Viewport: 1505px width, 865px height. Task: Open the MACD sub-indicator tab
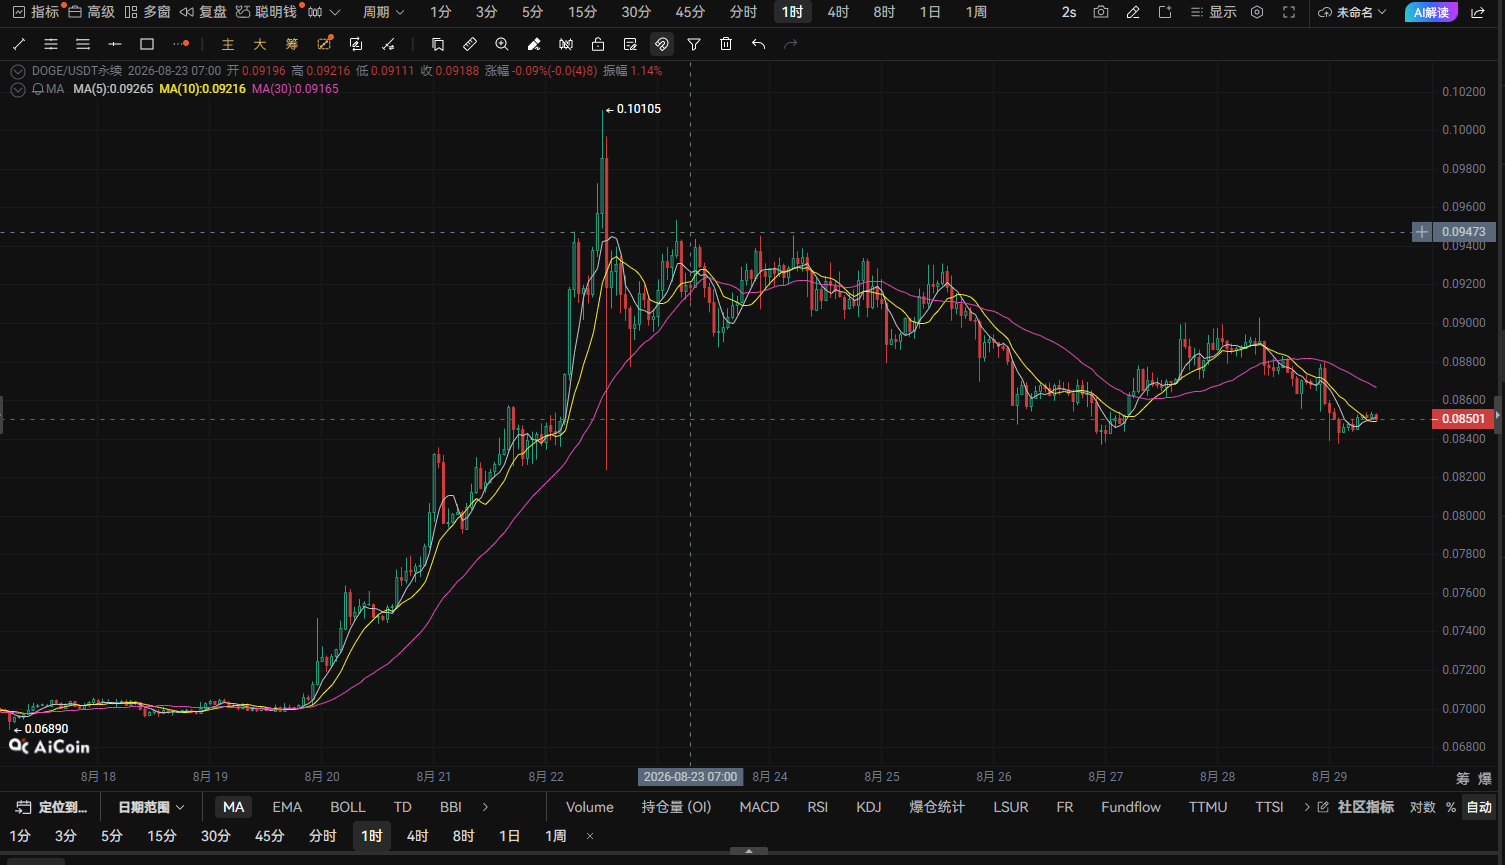759,807
